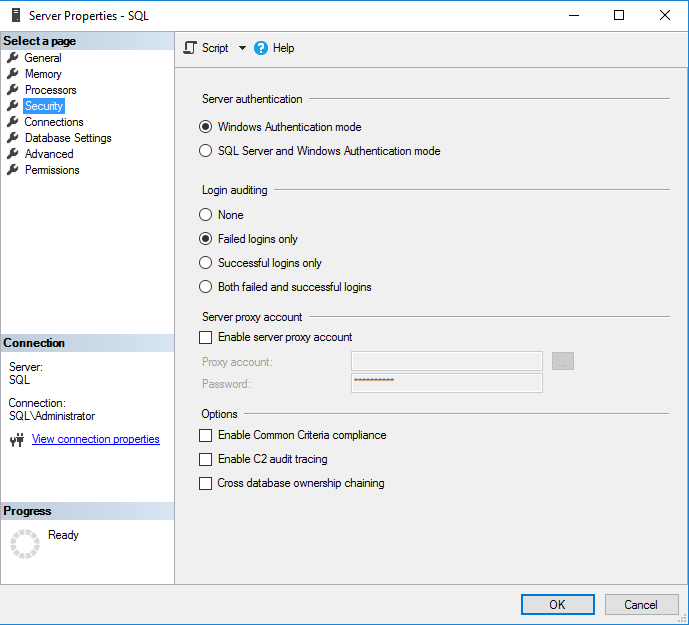This screenshot has height=625, width=689.
Task: Go to the Permissions page
Action: tap(52, 170)
